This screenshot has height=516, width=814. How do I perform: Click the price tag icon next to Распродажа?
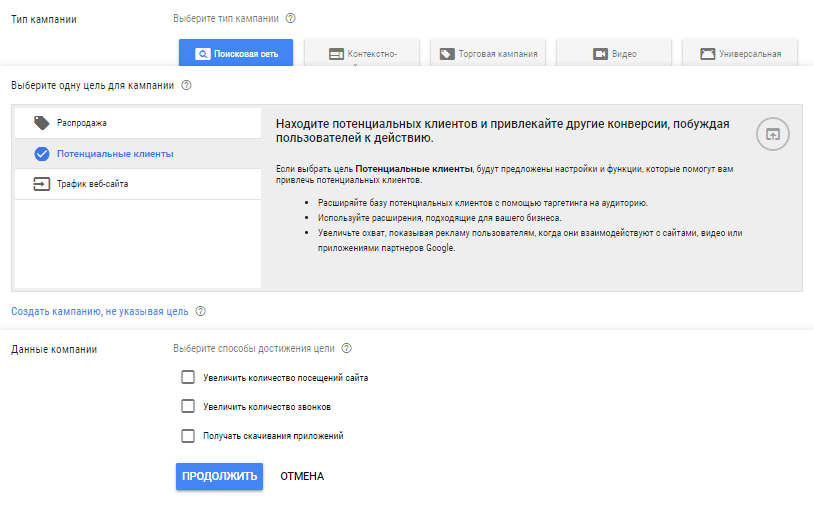click(41, 123)
